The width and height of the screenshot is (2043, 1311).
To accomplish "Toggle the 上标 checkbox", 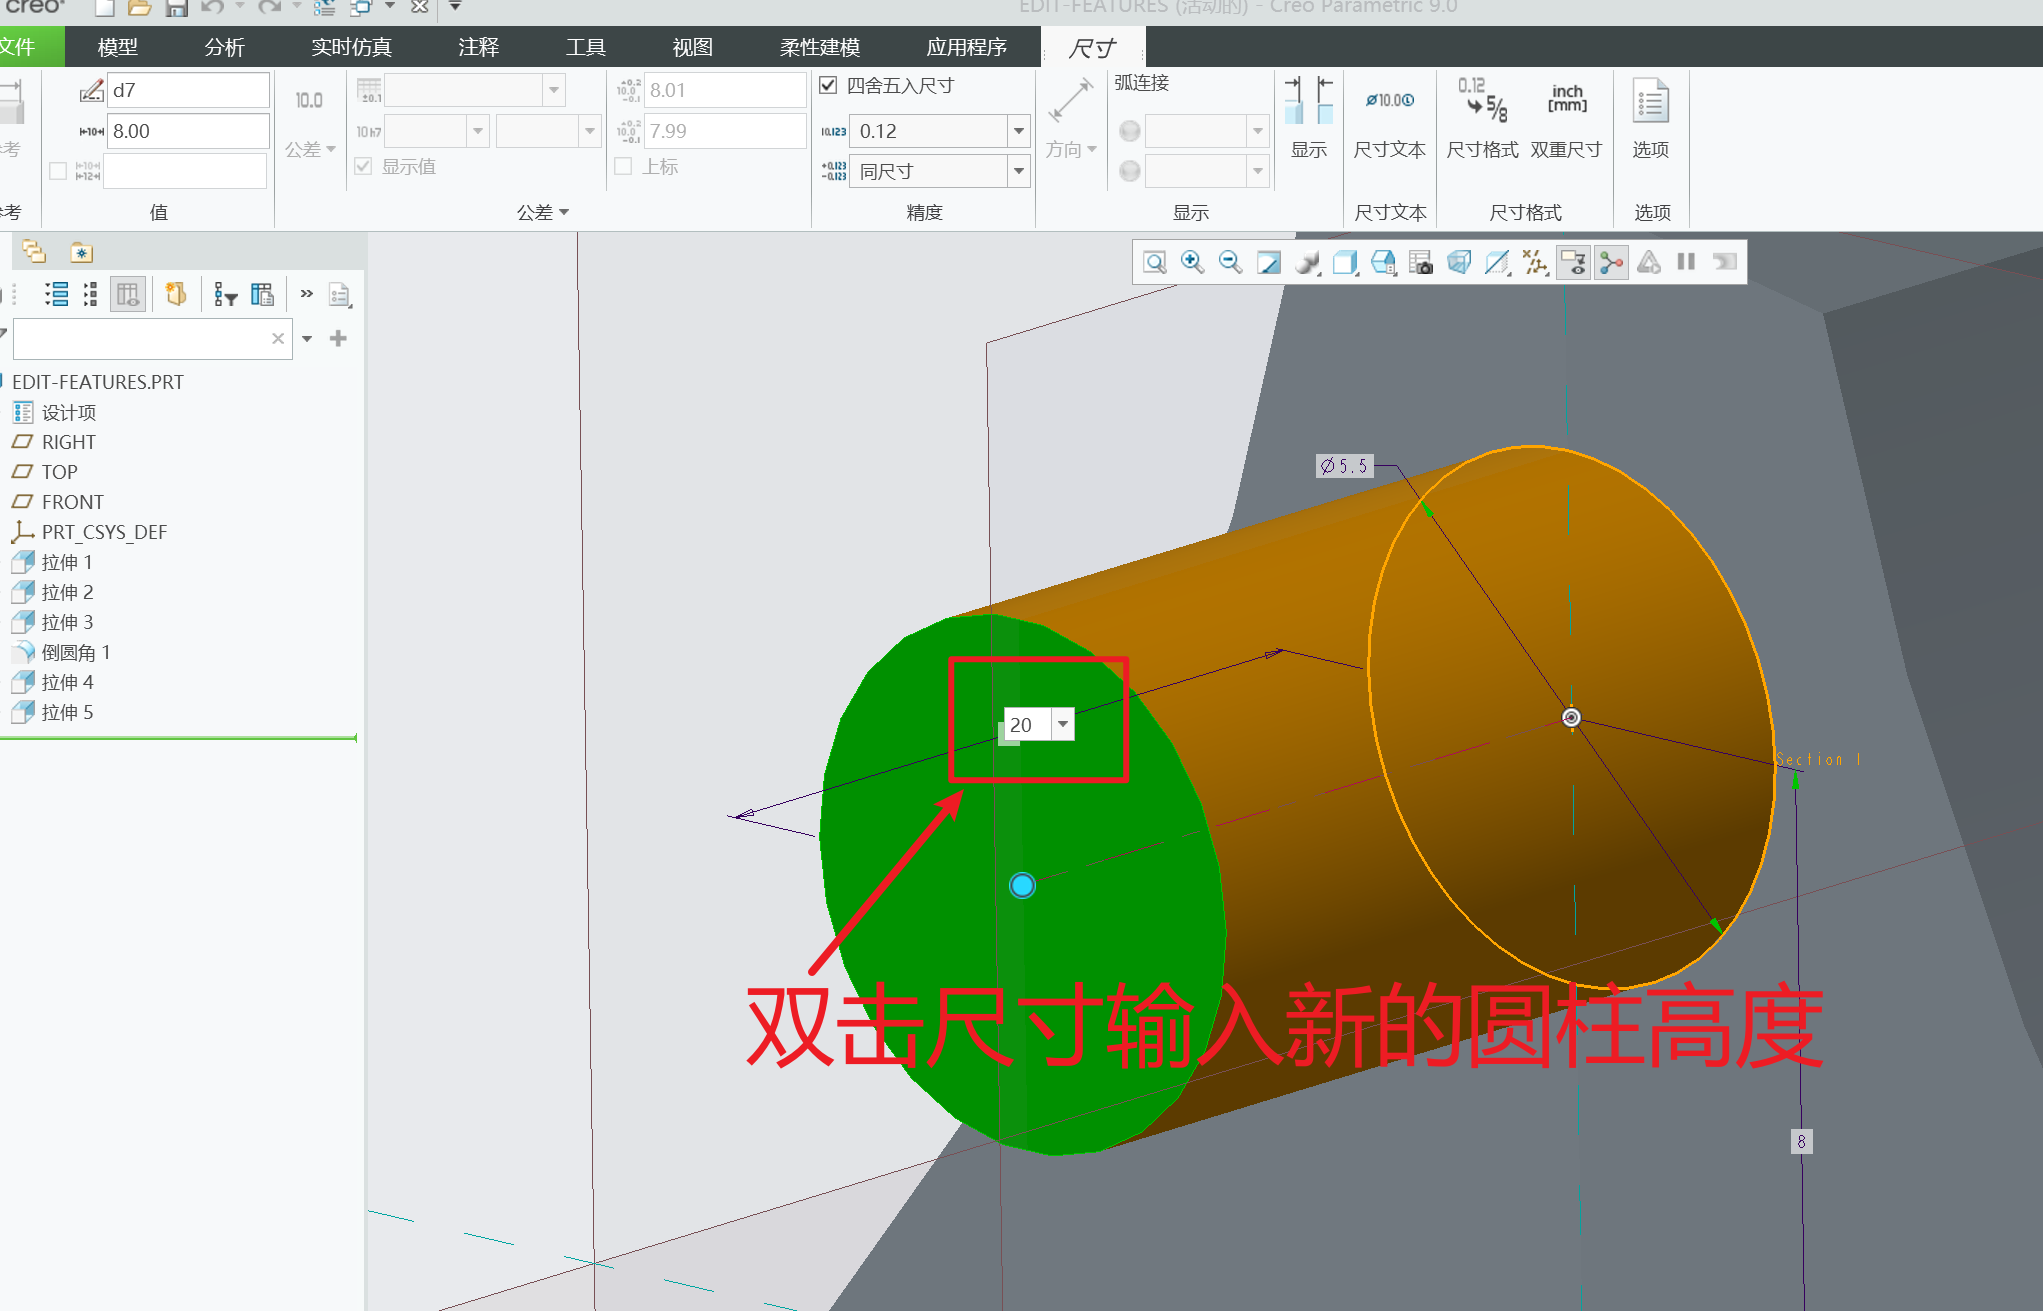I will pos(623,166).
